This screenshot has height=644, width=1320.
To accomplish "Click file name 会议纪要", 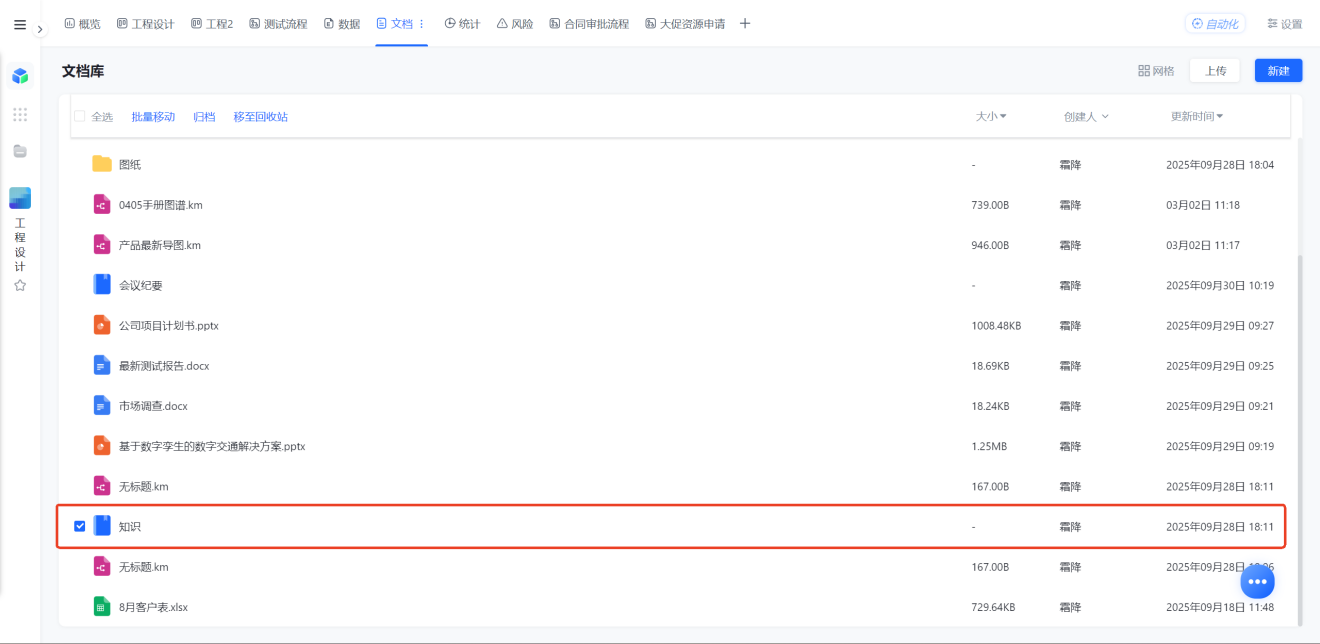I will click(141, 285).
